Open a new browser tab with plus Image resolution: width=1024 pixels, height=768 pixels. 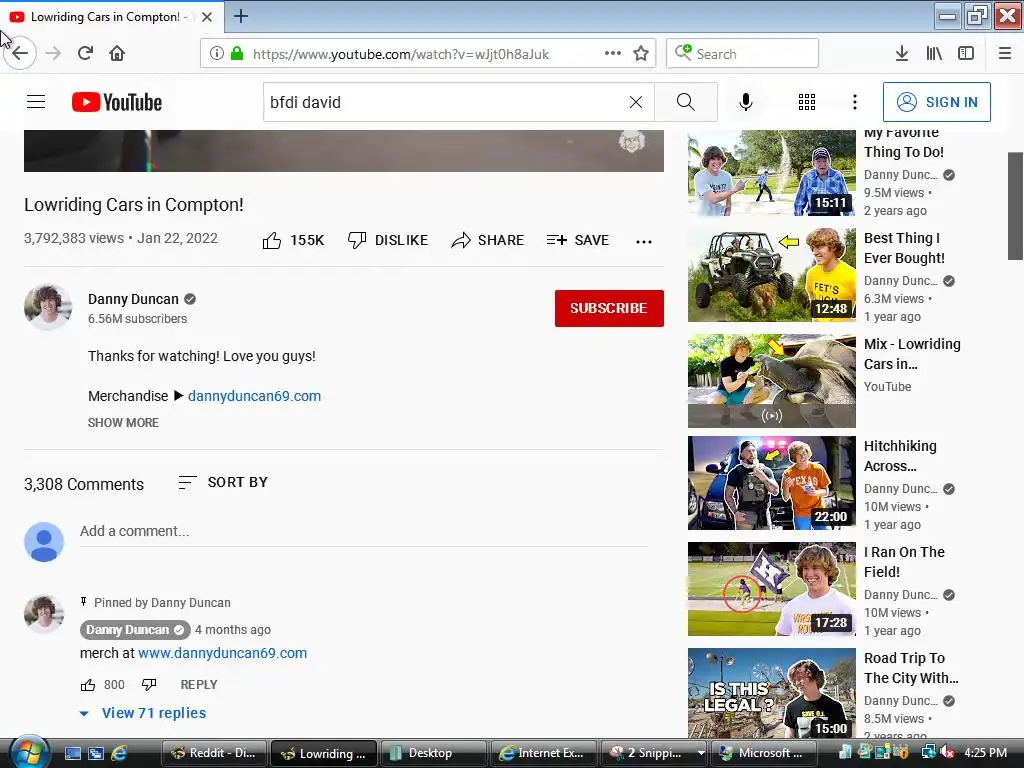(241, 16)
